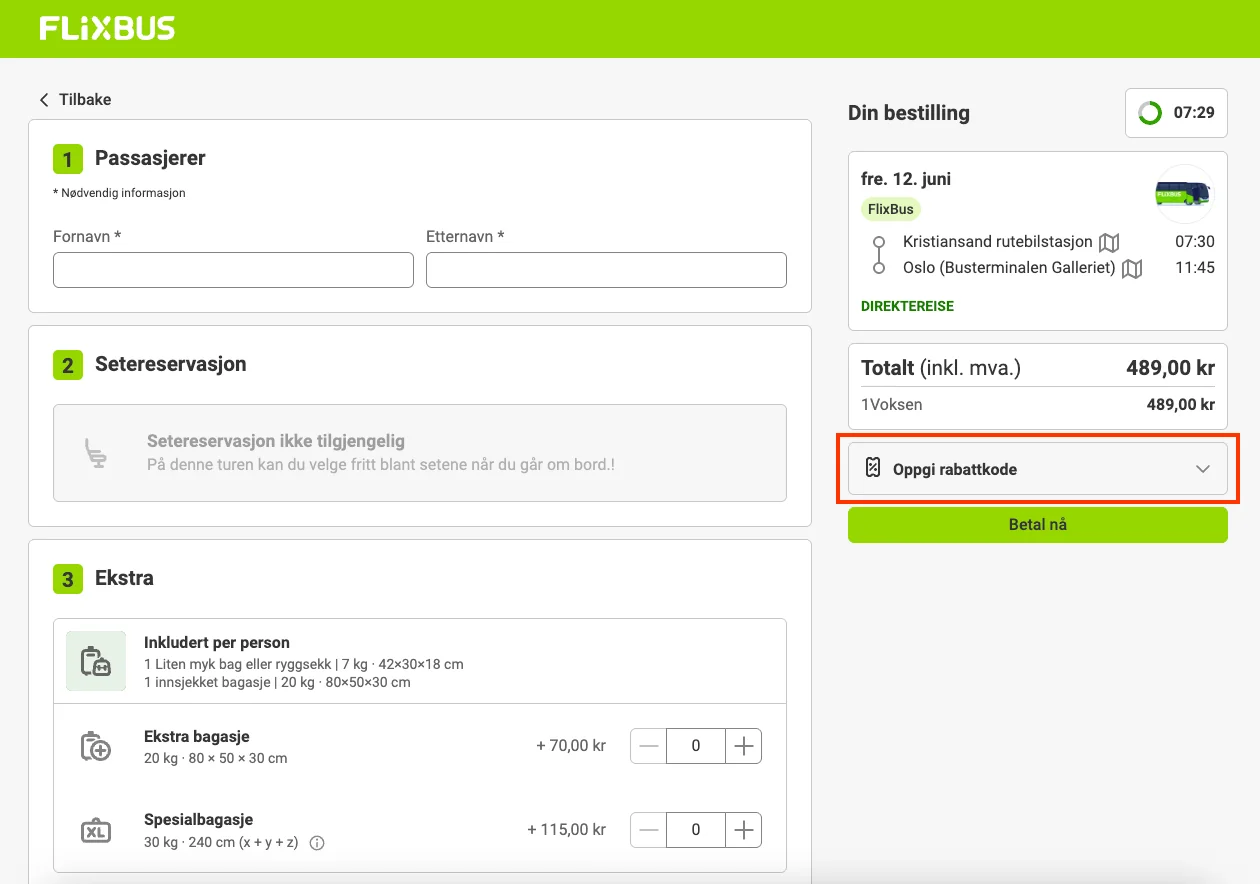
Task: Click the 1Voksen passenger line
Action: point(1038,405)
